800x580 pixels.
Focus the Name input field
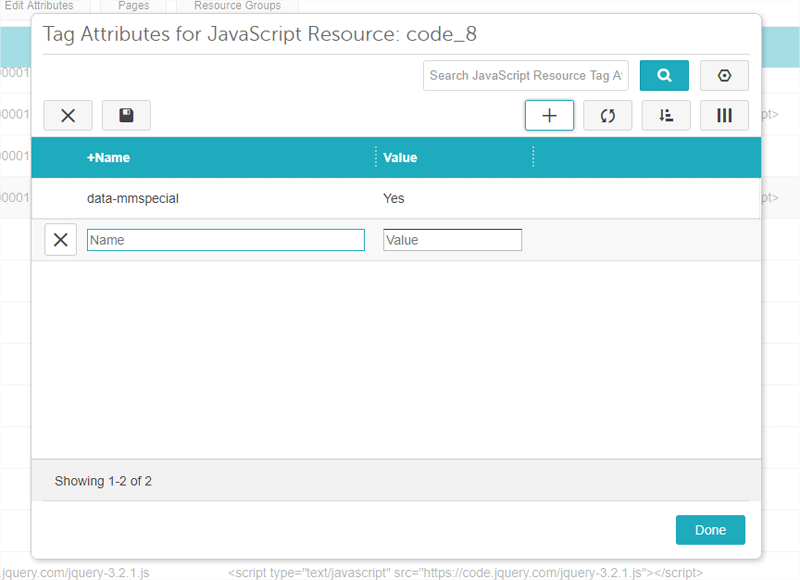click(x=226, y=240)
